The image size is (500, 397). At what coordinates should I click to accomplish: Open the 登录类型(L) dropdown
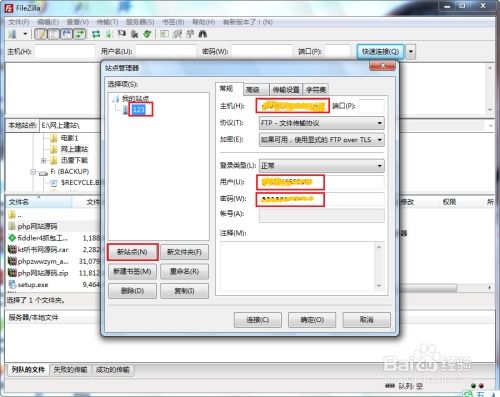pyautogui.click(x=322, y=166)
